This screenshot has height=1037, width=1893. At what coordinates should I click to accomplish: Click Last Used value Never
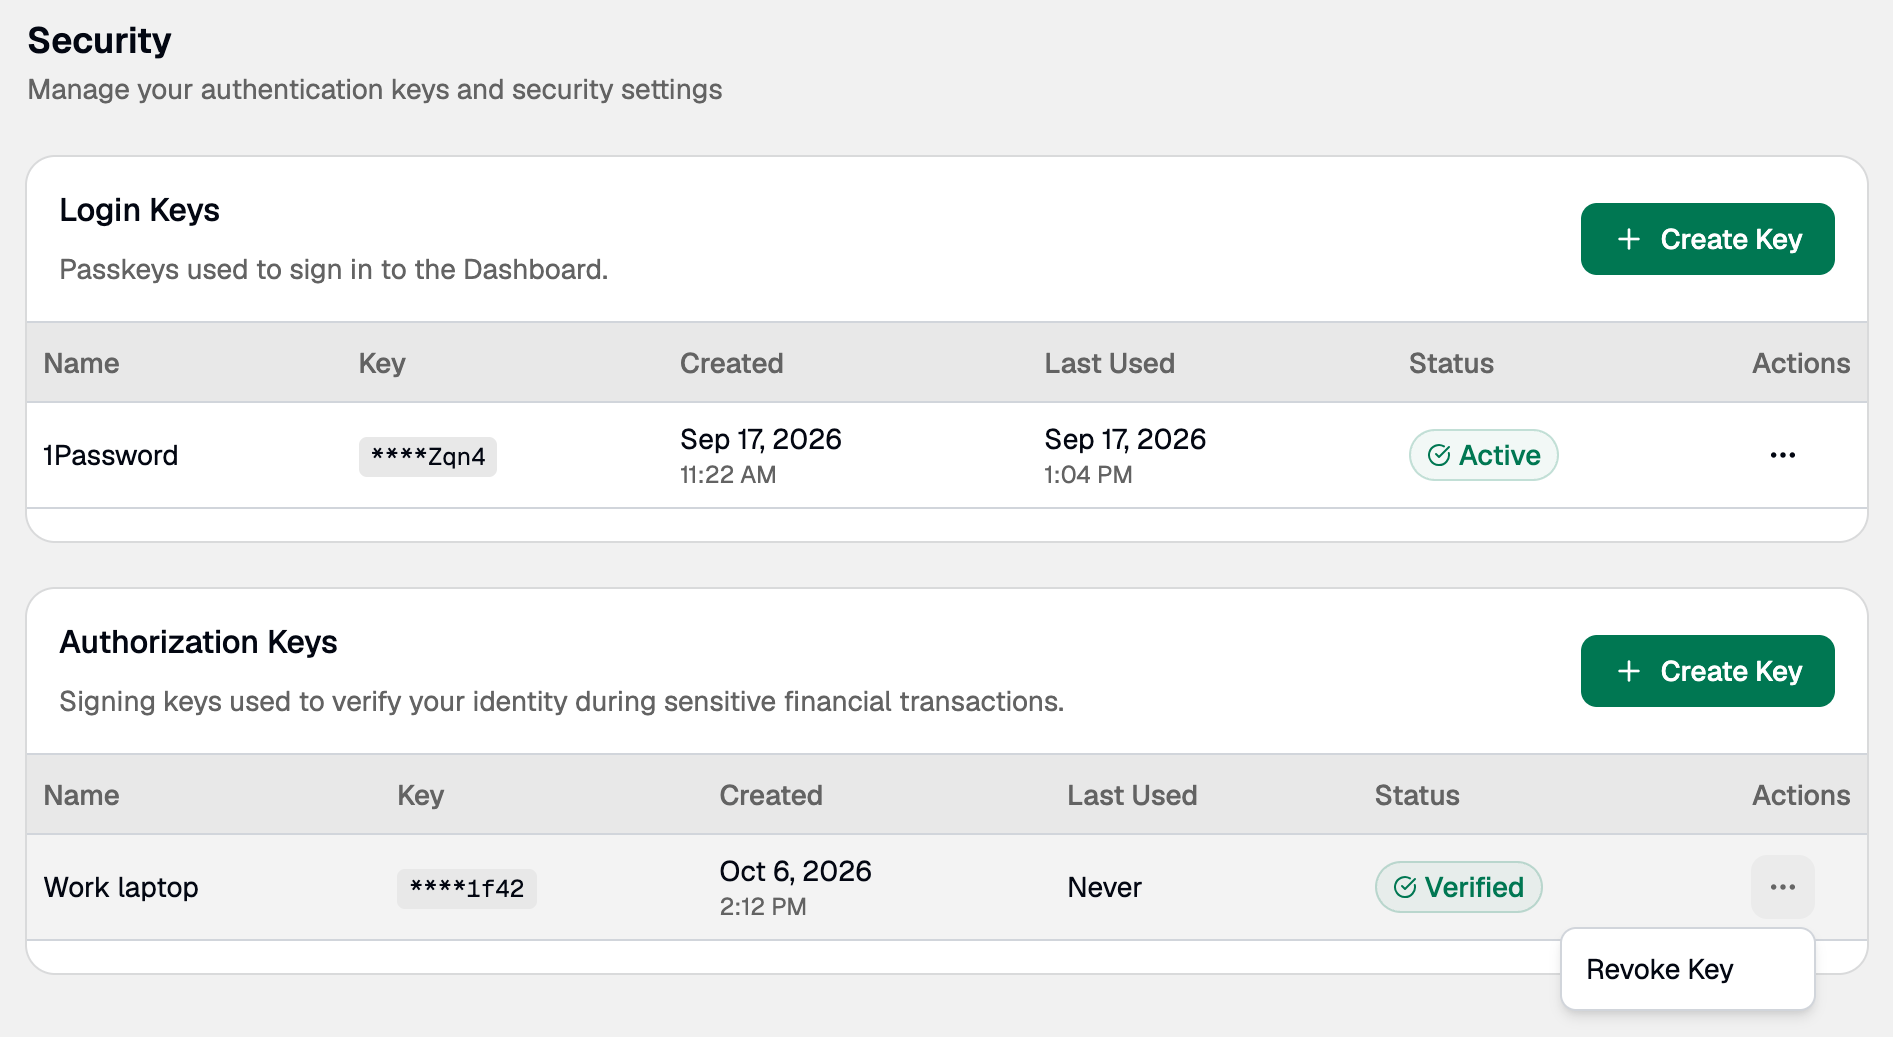1104,887
